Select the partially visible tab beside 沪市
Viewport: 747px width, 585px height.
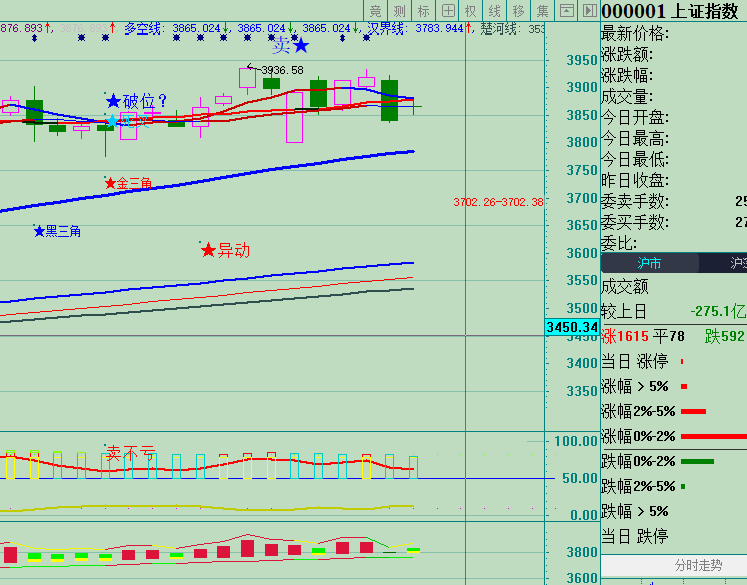click(x=728, y=264)
